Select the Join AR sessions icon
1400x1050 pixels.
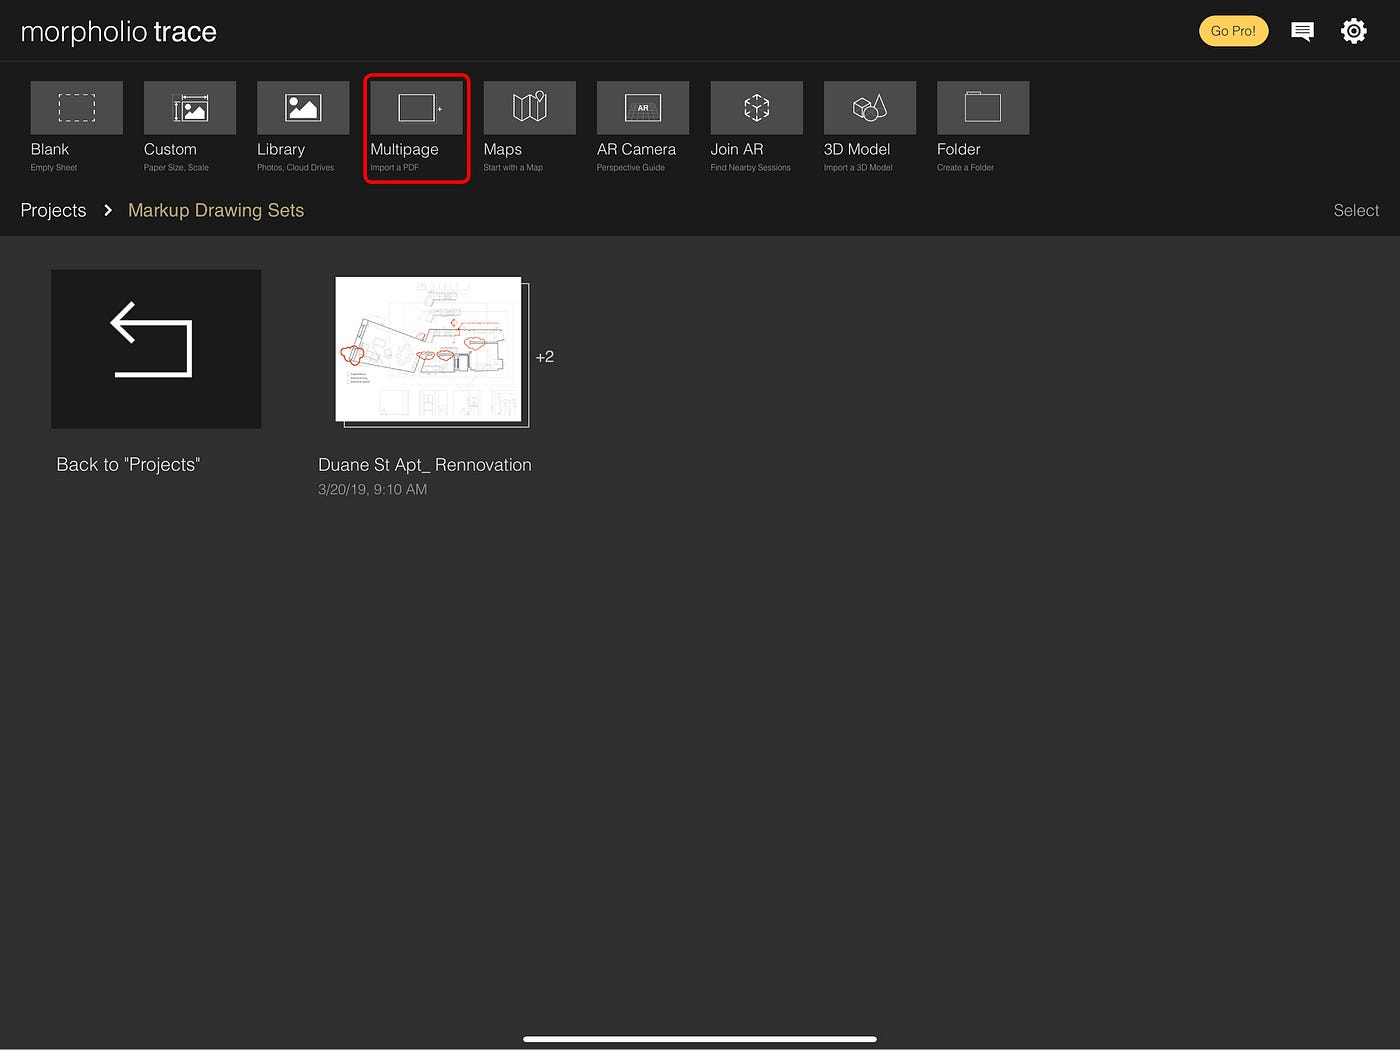tap(757, 108)
